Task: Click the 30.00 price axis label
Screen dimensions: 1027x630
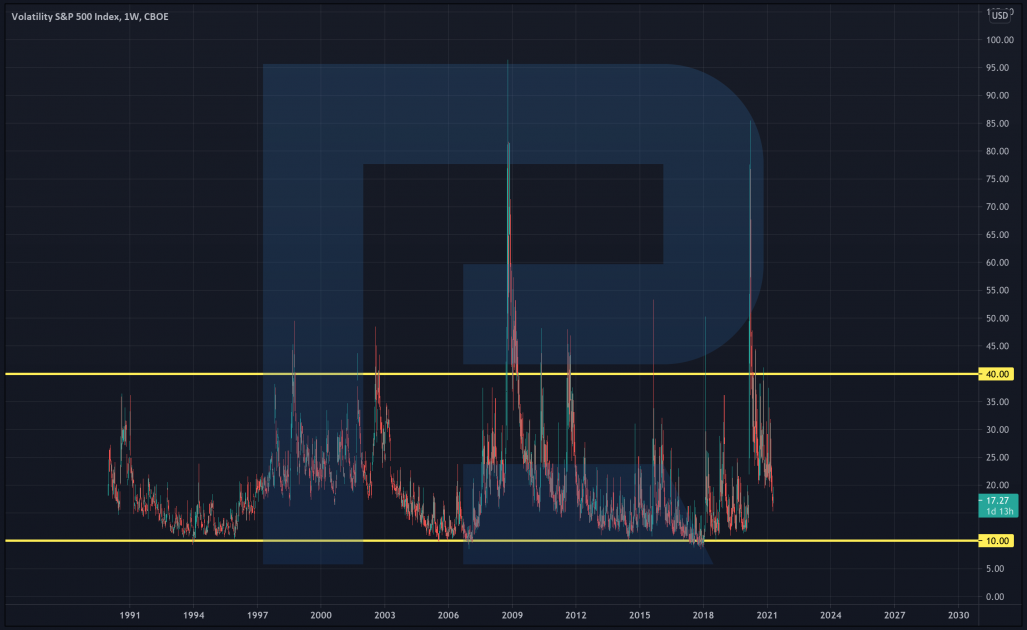Action: [998, 430]
